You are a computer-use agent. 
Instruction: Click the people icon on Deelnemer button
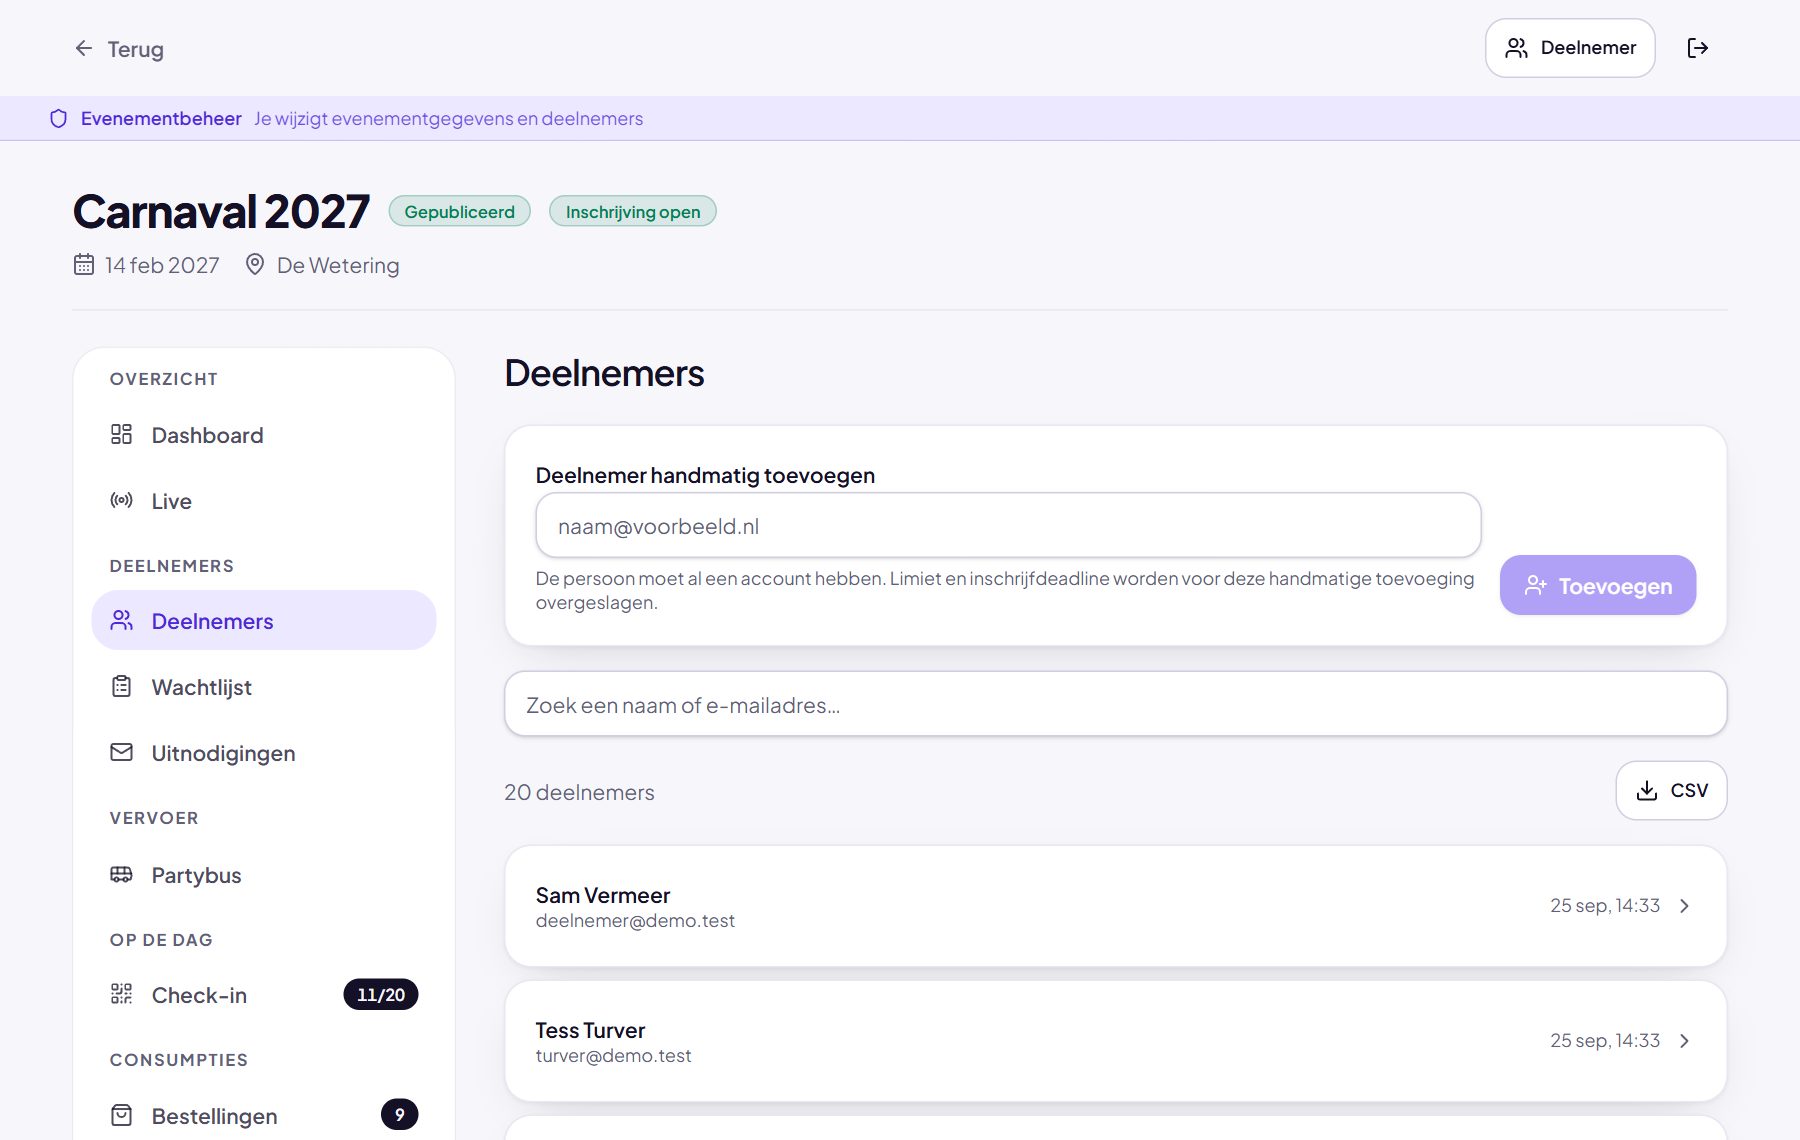[1516, 48]
